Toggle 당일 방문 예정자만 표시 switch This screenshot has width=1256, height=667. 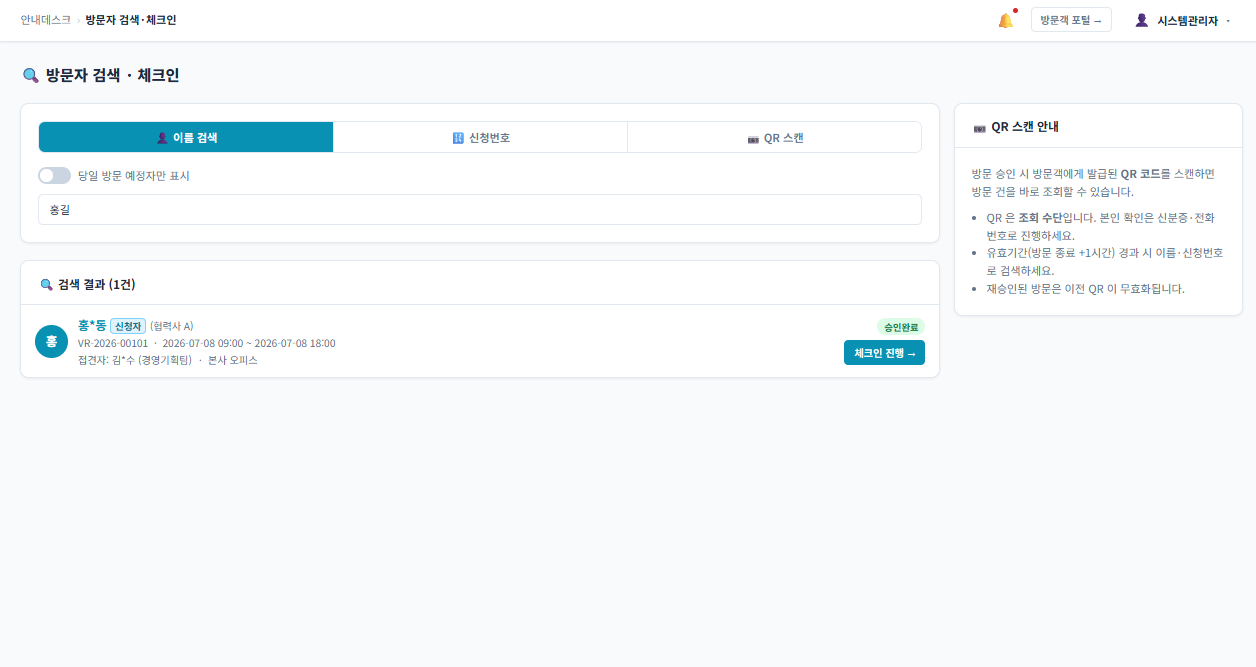[54, 176]
